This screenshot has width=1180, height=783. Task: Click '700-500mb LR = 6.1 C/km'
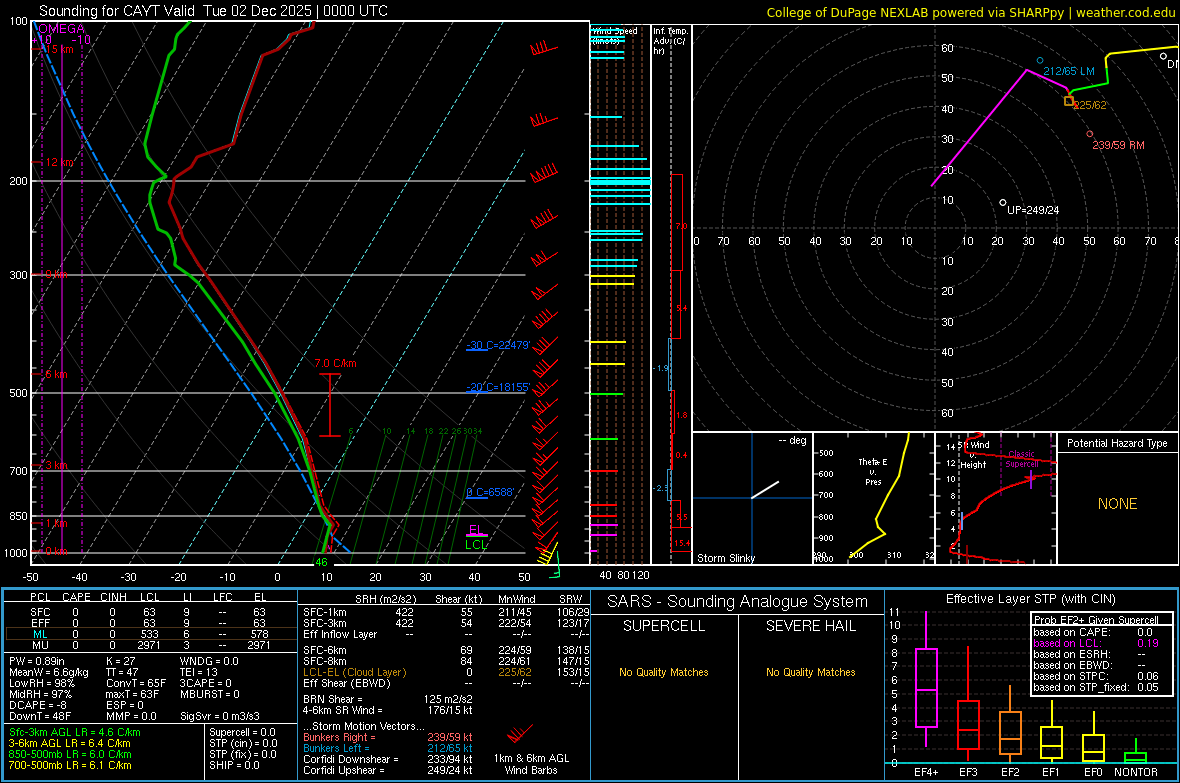click(70, 765)
